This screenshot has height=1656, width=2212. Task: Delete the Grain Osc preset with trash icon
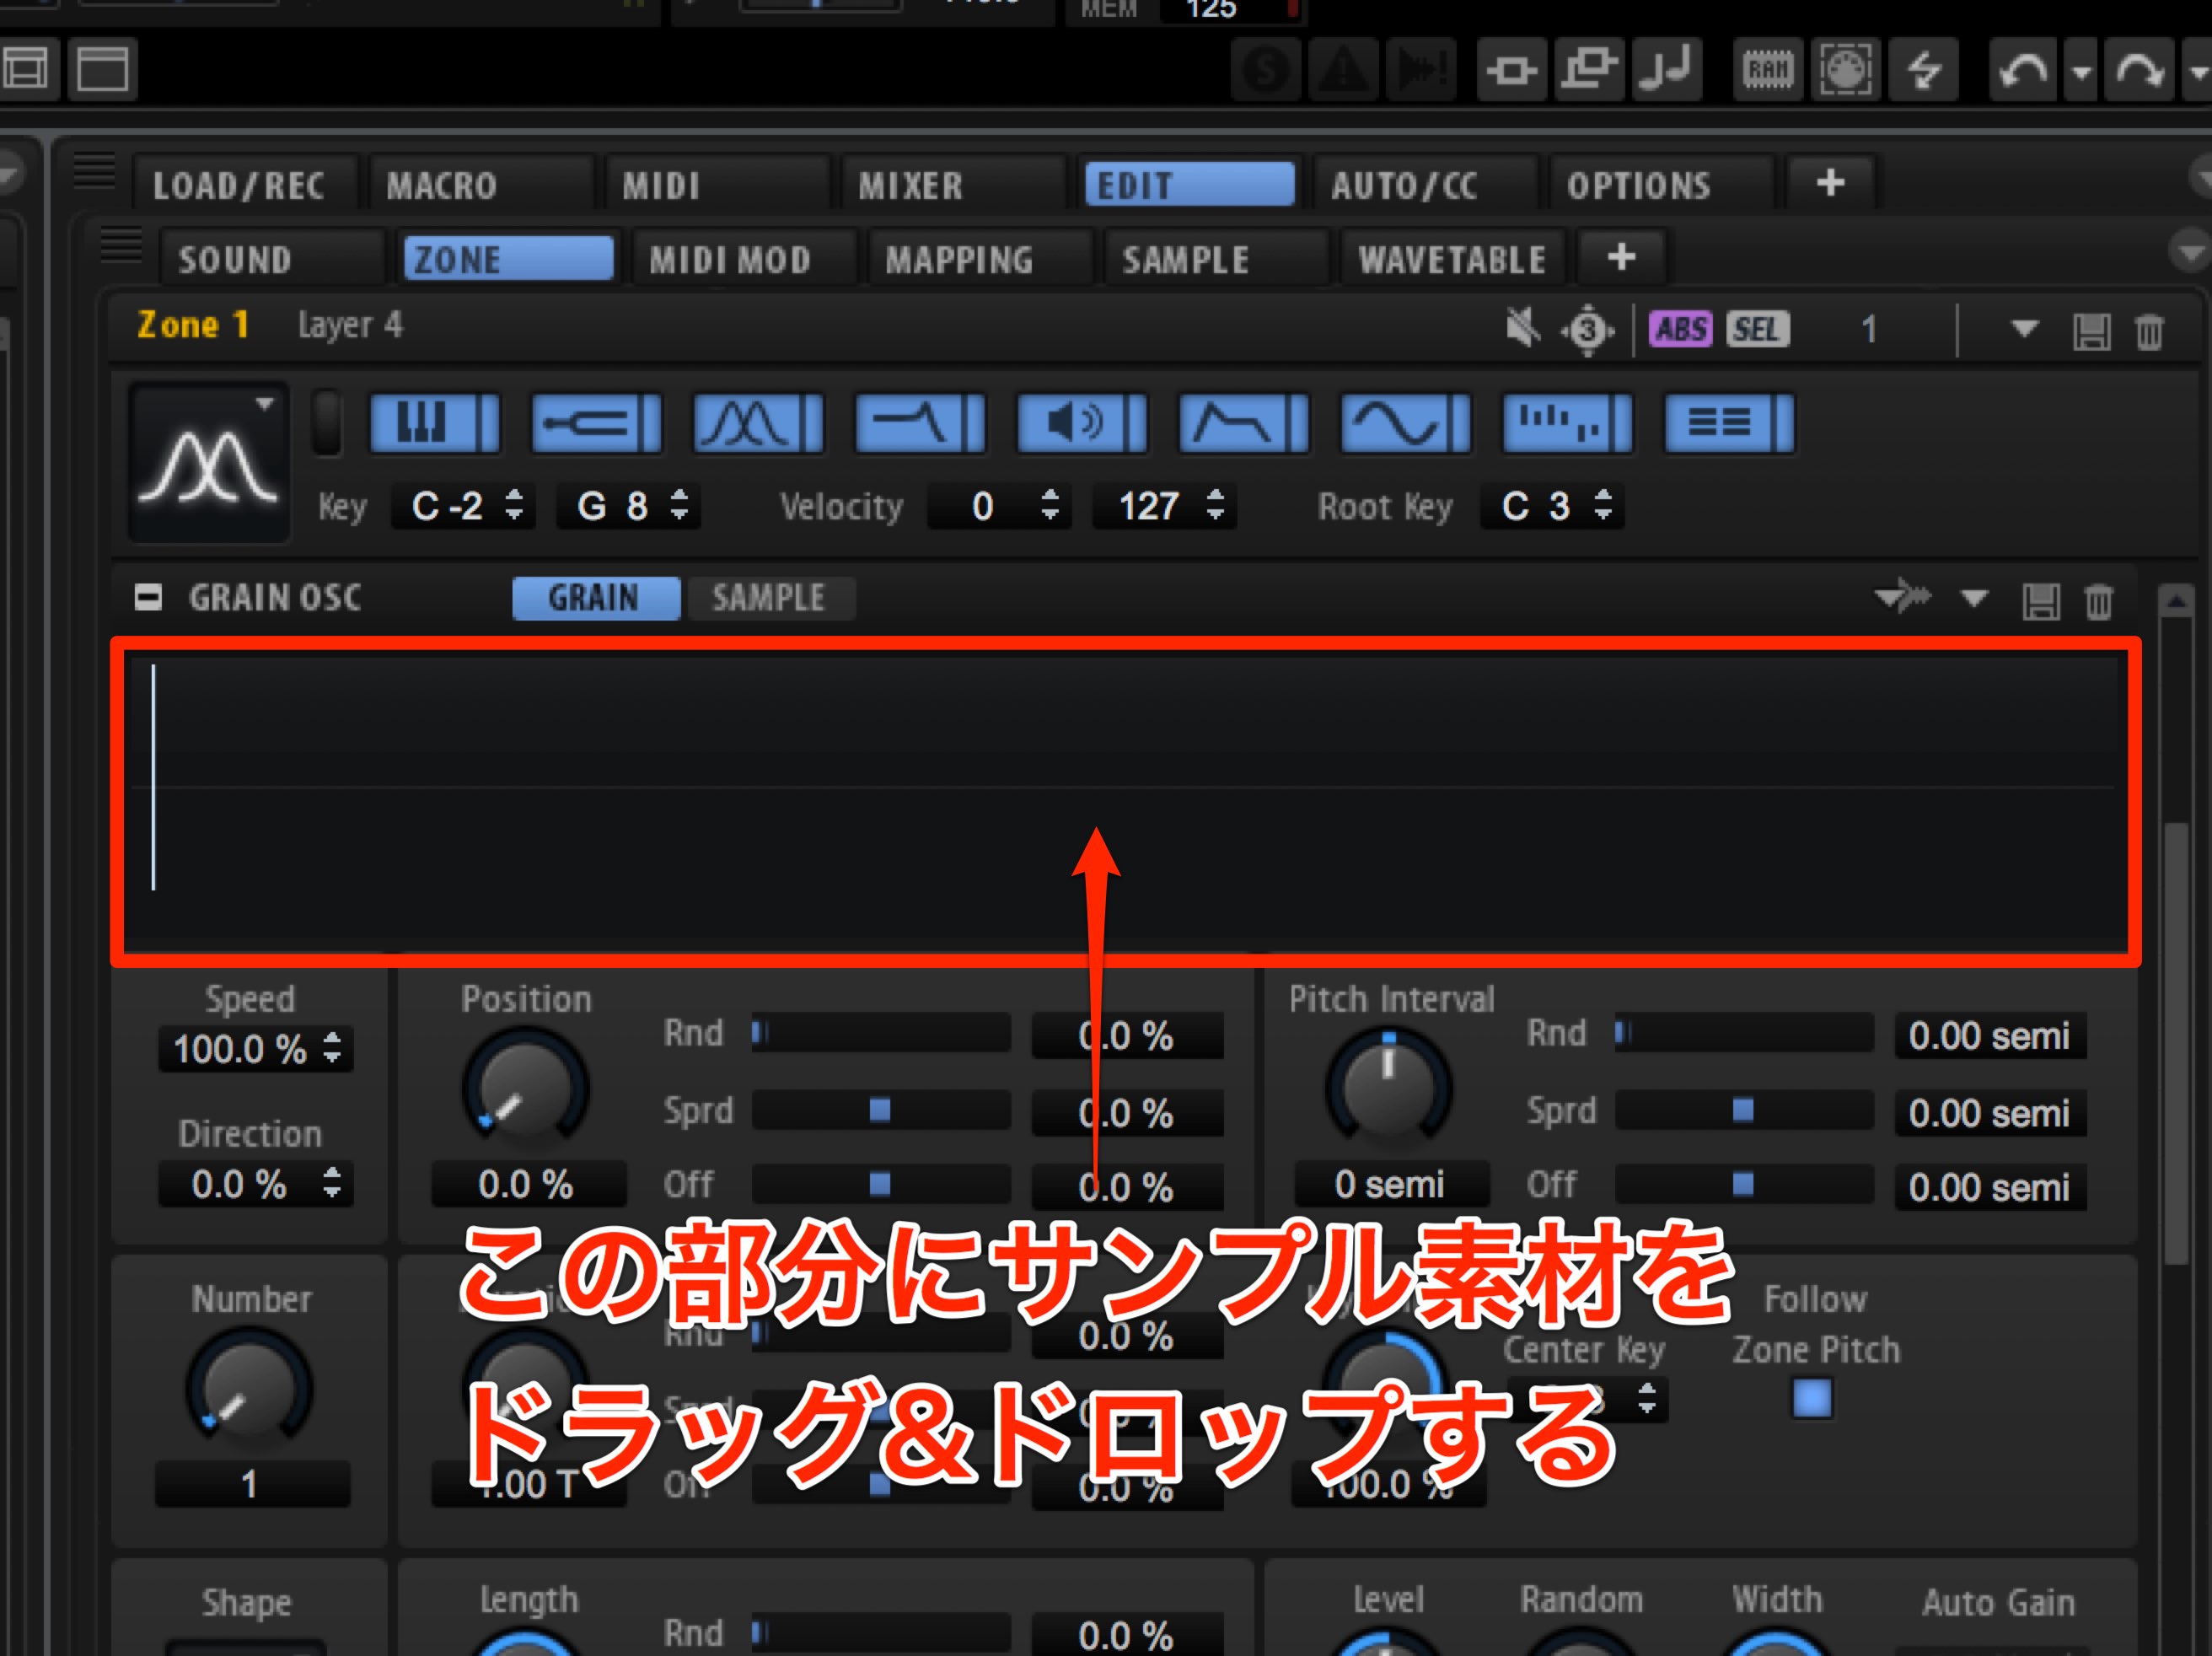tap(2099, 601)
